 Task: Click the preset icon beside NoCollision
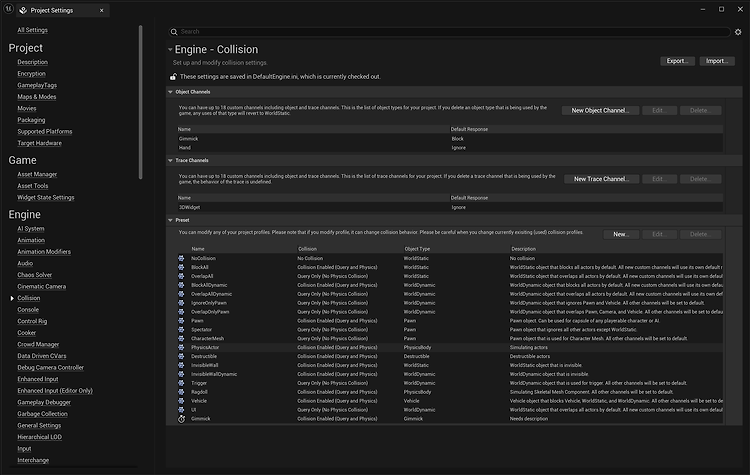(181, 258)
